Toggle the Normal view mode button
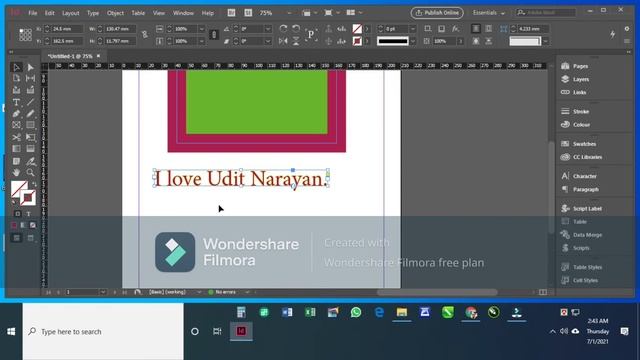This screenshot has width=640, height=360. (16, 238)
